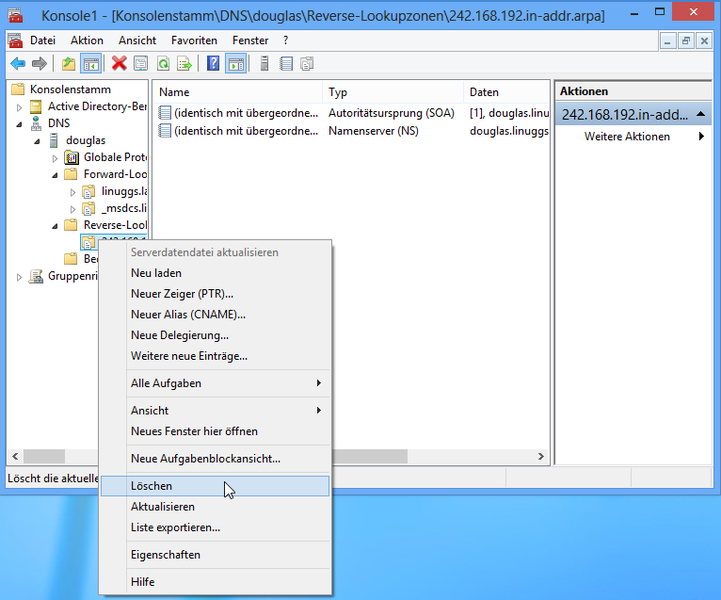The width and height of the screenshot is (721, 600).
Task: Click Weitere Aktionen in the Aktionen pane
Action: tap(627, 136)
